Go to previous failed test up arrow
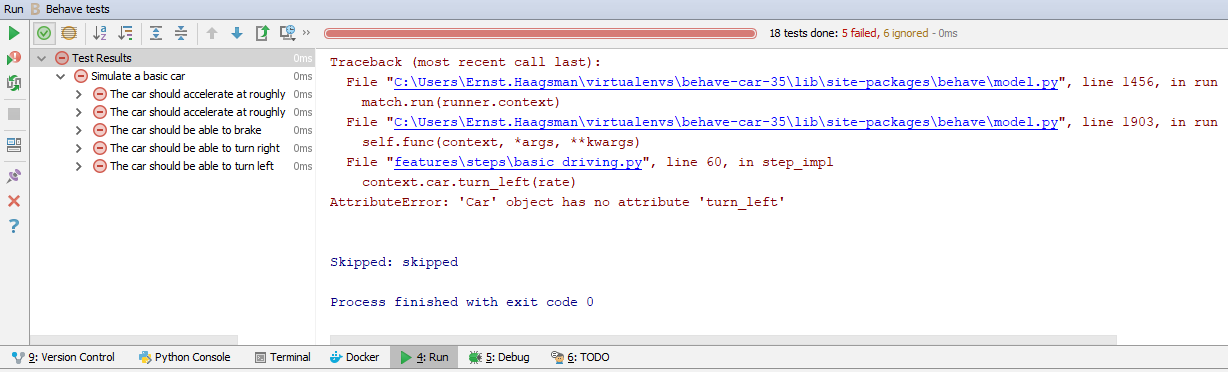Image resolution: width=1228 pixels, height=372 pixels. pos(212,33)
